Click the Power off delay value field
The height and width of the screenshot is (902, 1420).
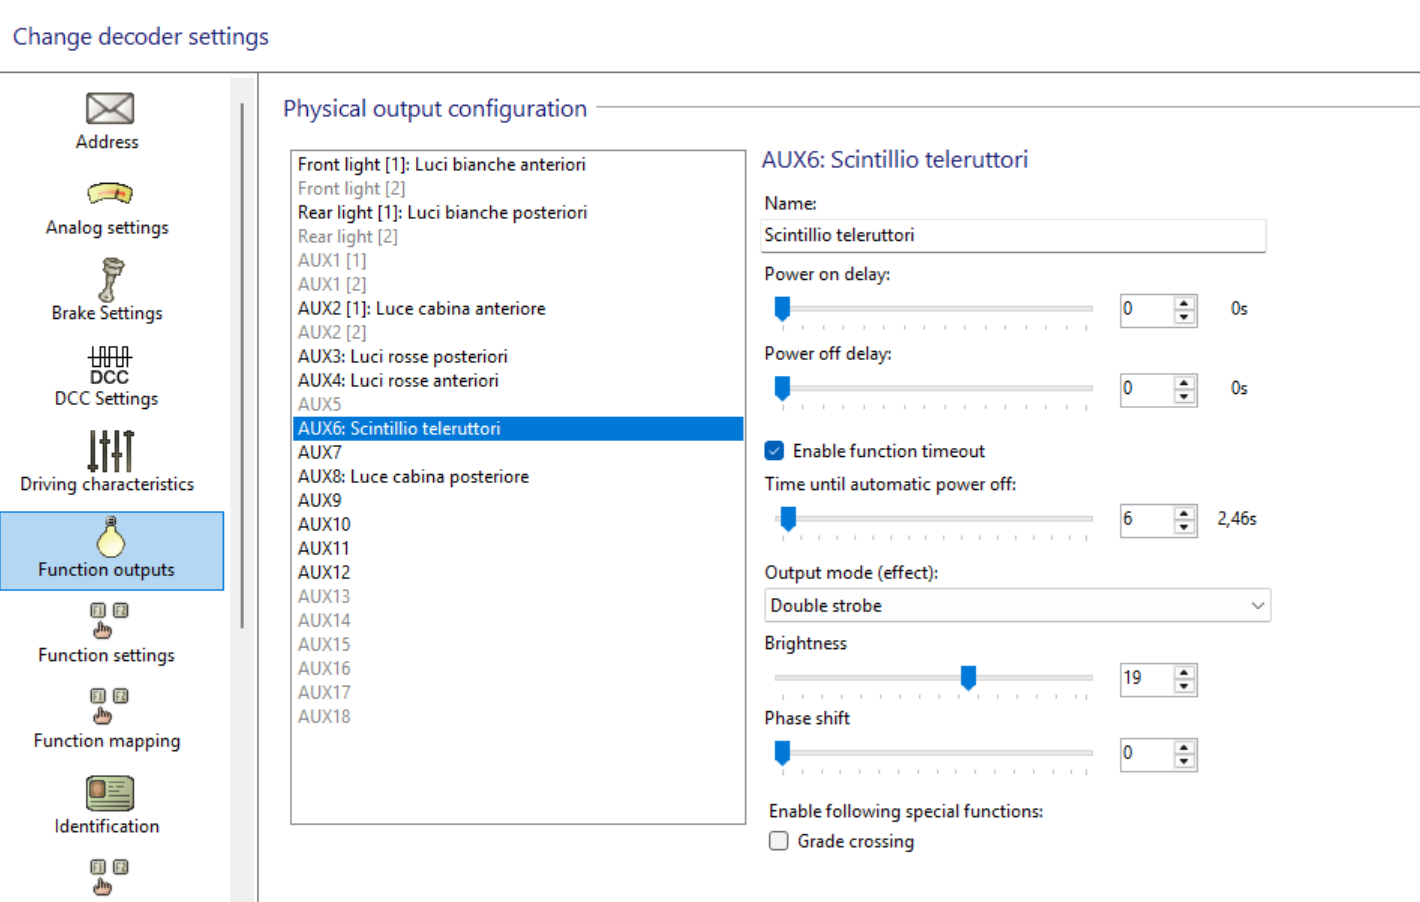pos(1146,390)
